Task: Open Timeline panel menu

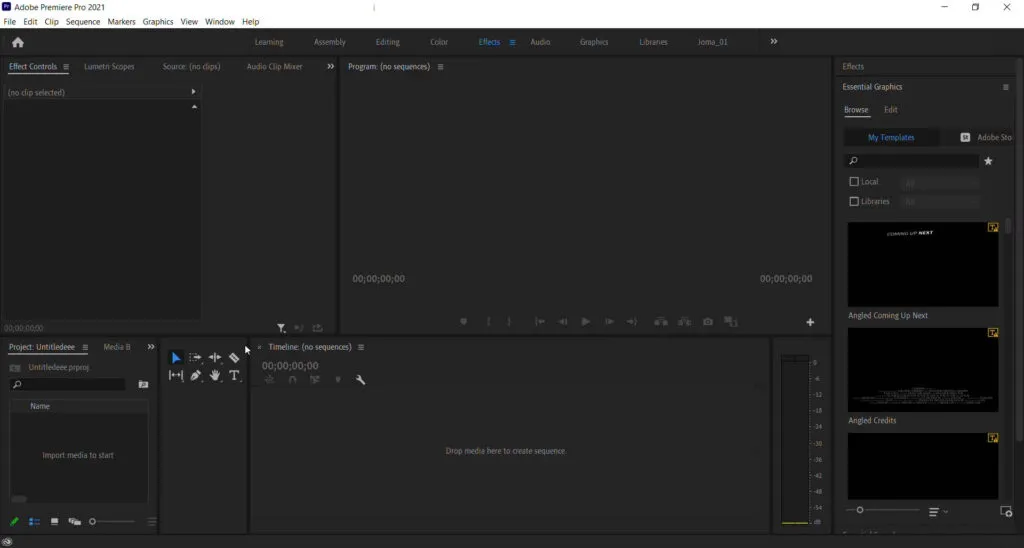Action: [360, 347]
